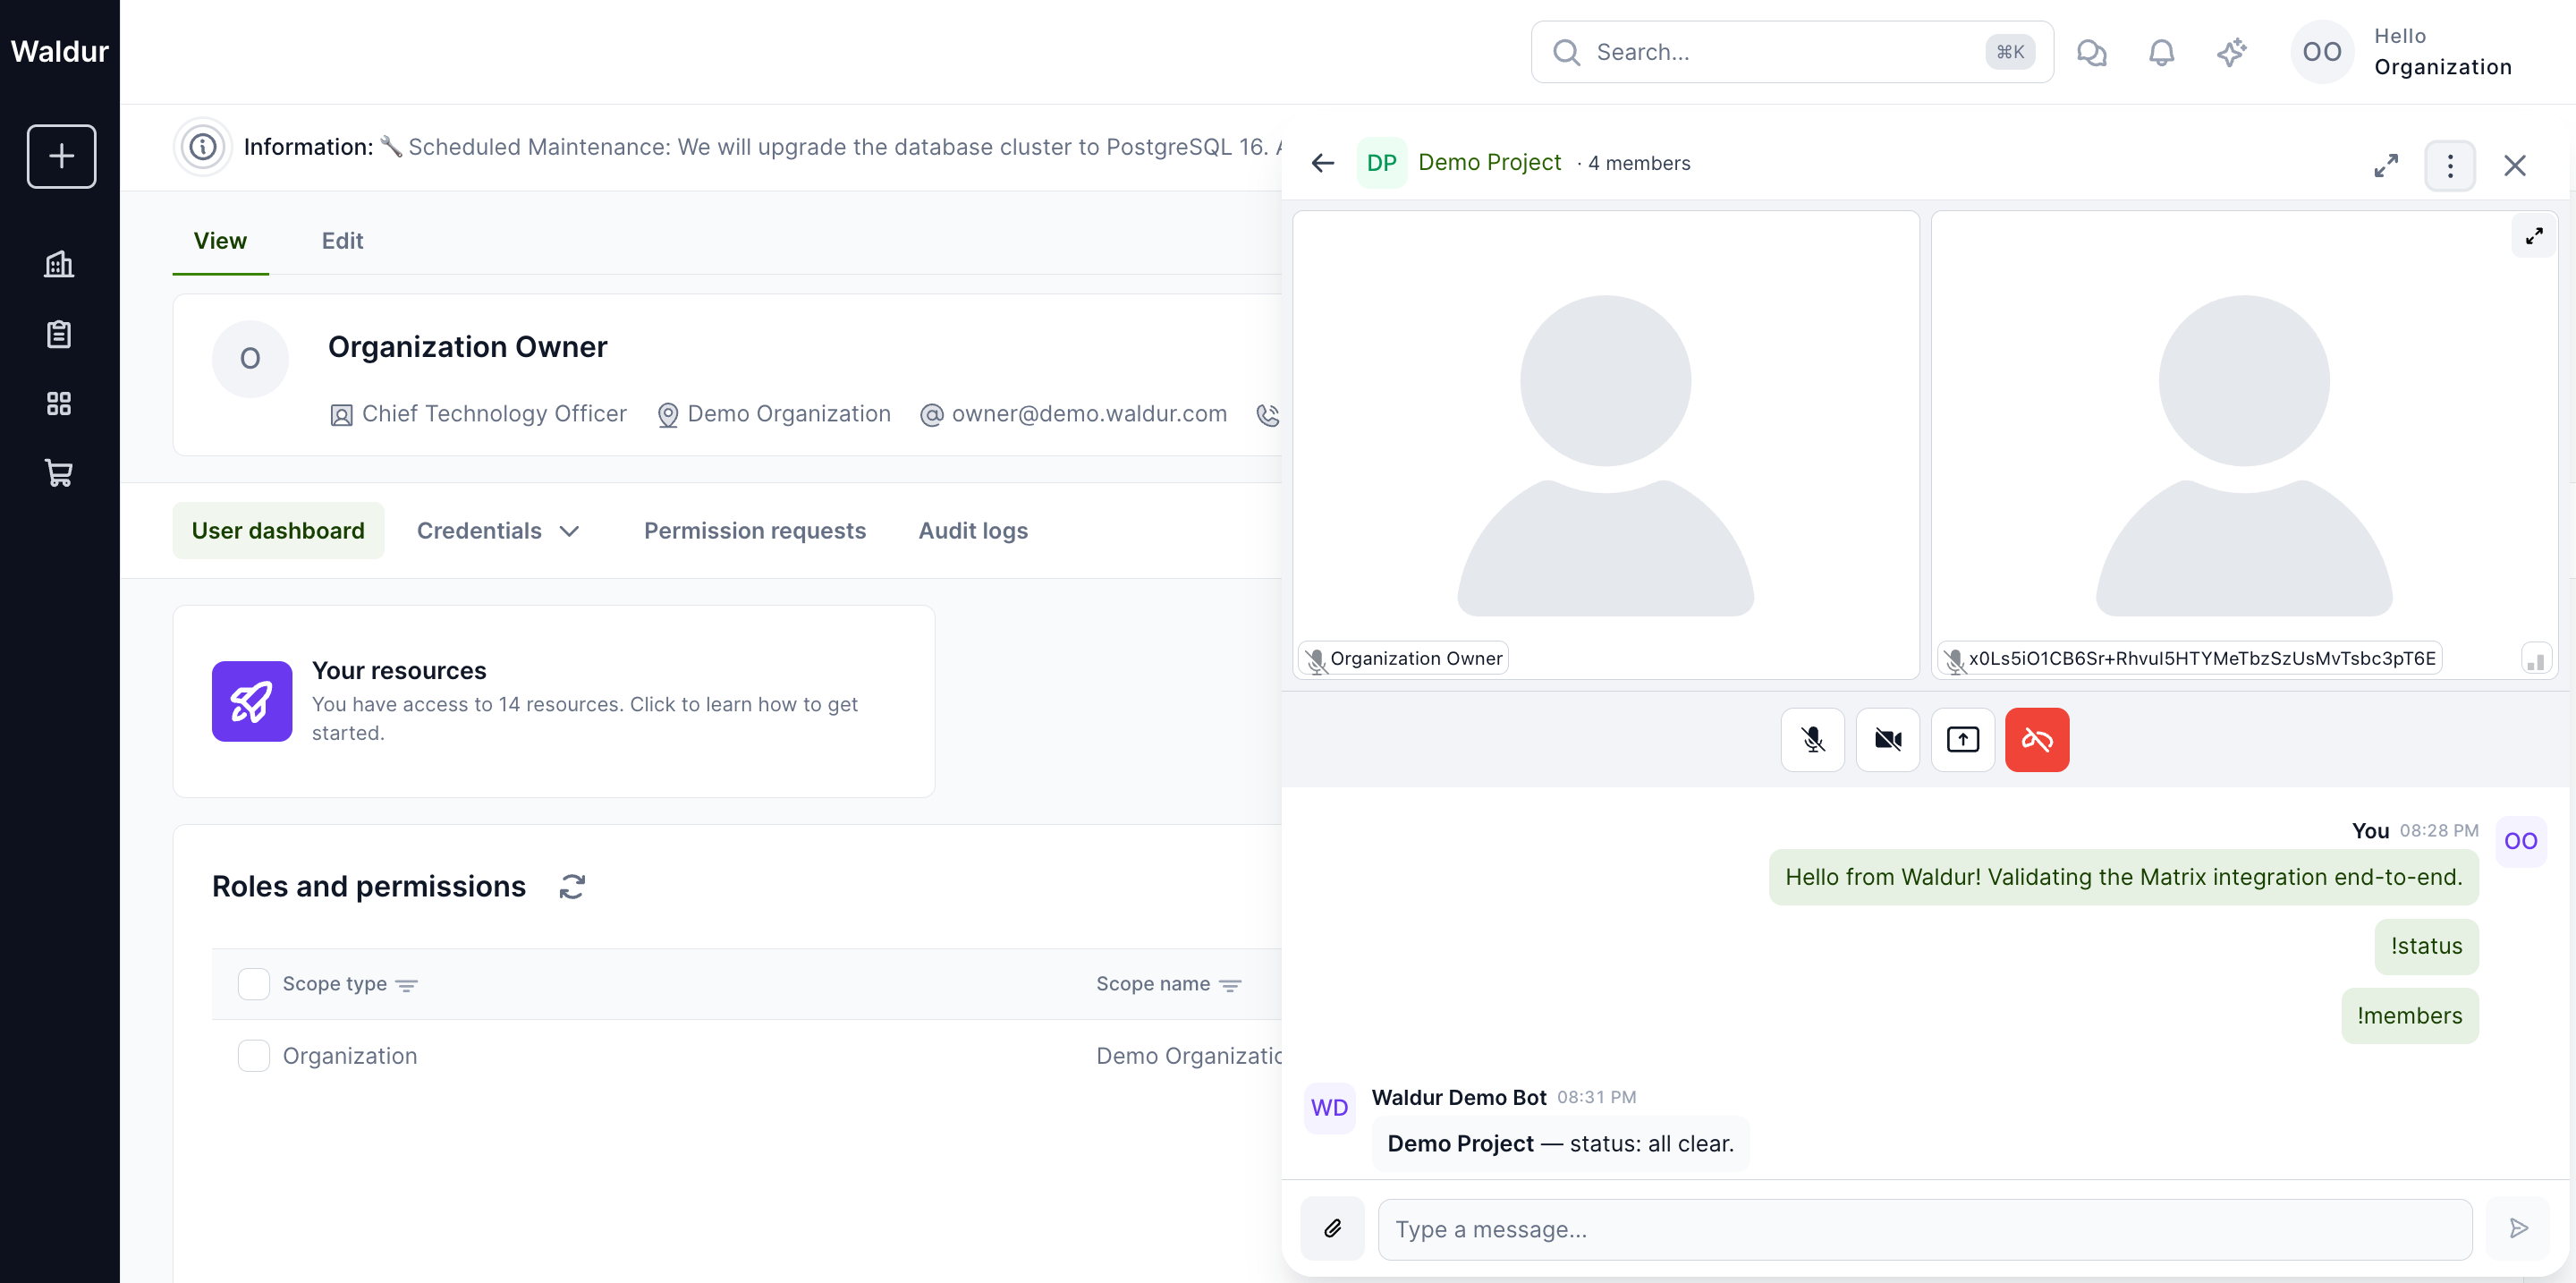Viewport: 2576px width, 1283px height.
Task: Click the Waldur logo
Action: pyautogui.click(x=60, y=51)
